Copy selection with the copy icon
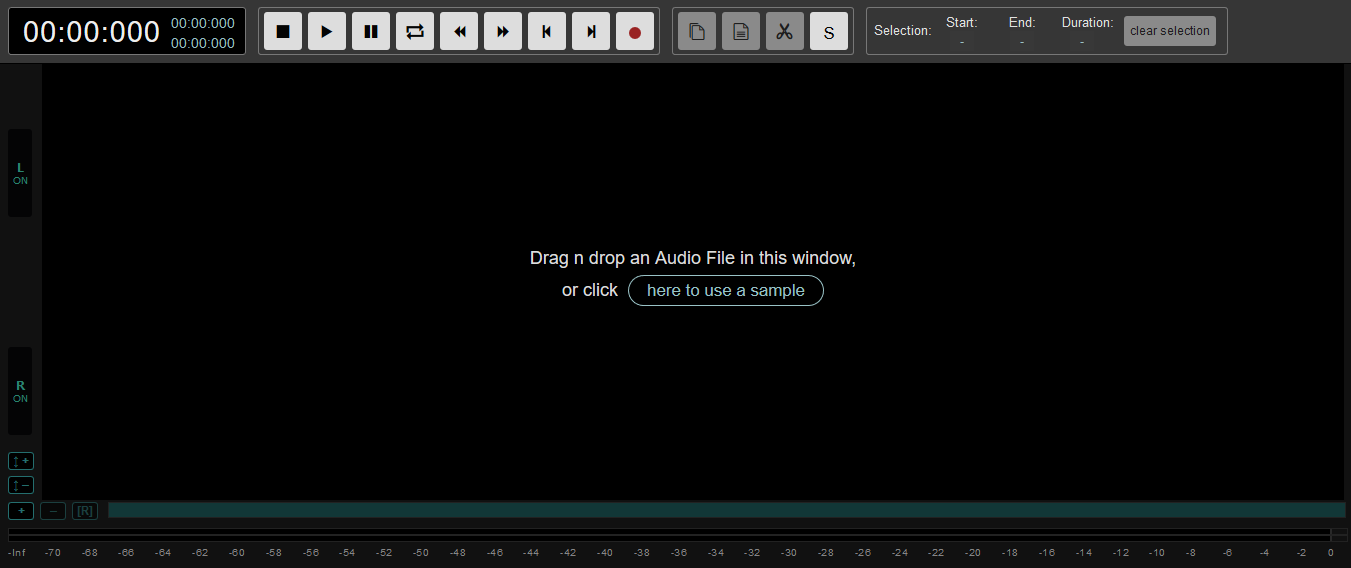Viewport: 1351px width, 568px height. pyautogui.click(x=697, y=32)
